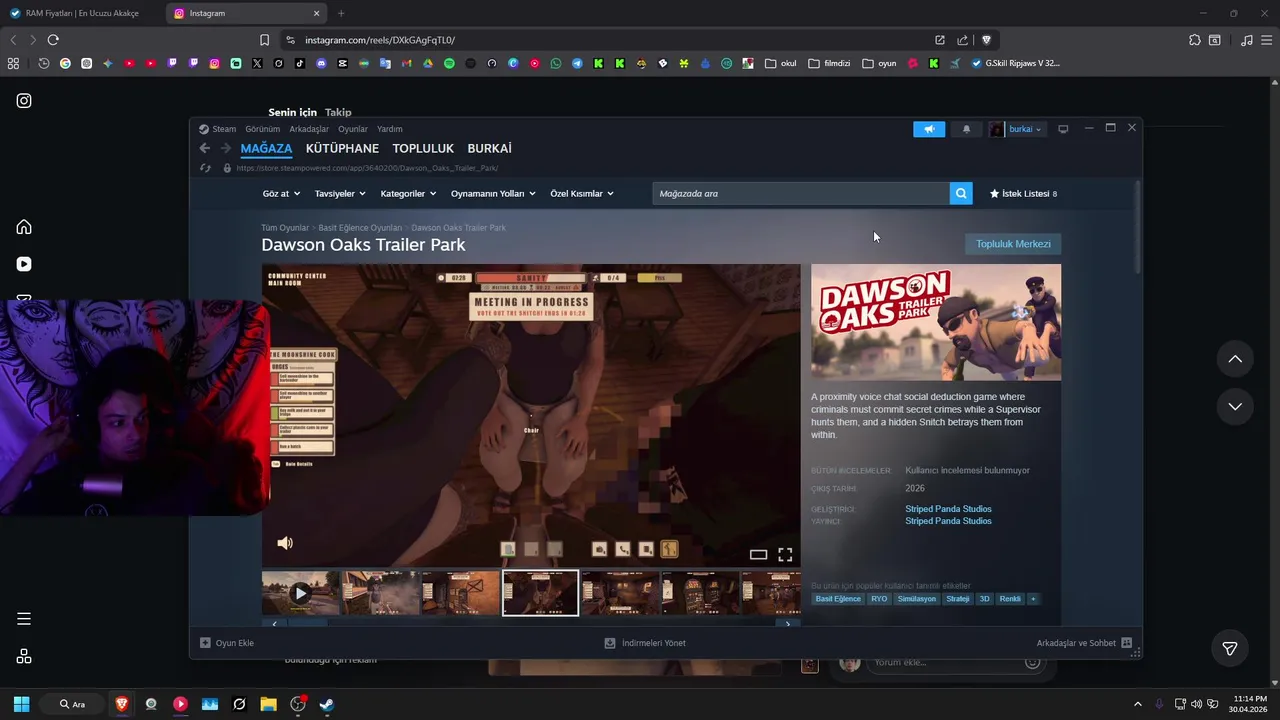Open Basit Eğlence Oyunları breadcrumb

[360, 228]
